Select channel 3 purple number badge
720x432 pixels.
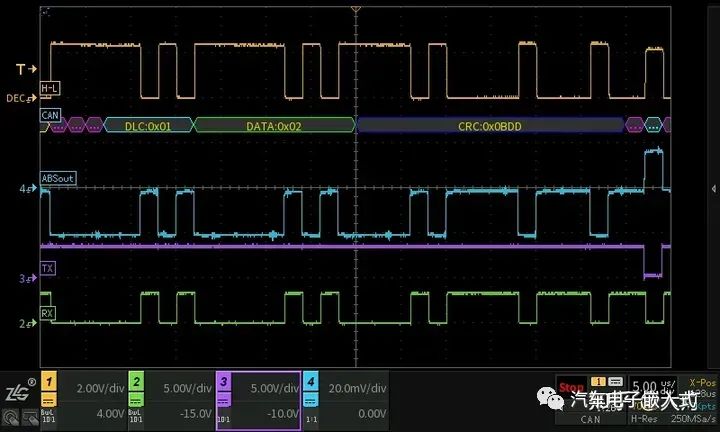tap(224, 382)
